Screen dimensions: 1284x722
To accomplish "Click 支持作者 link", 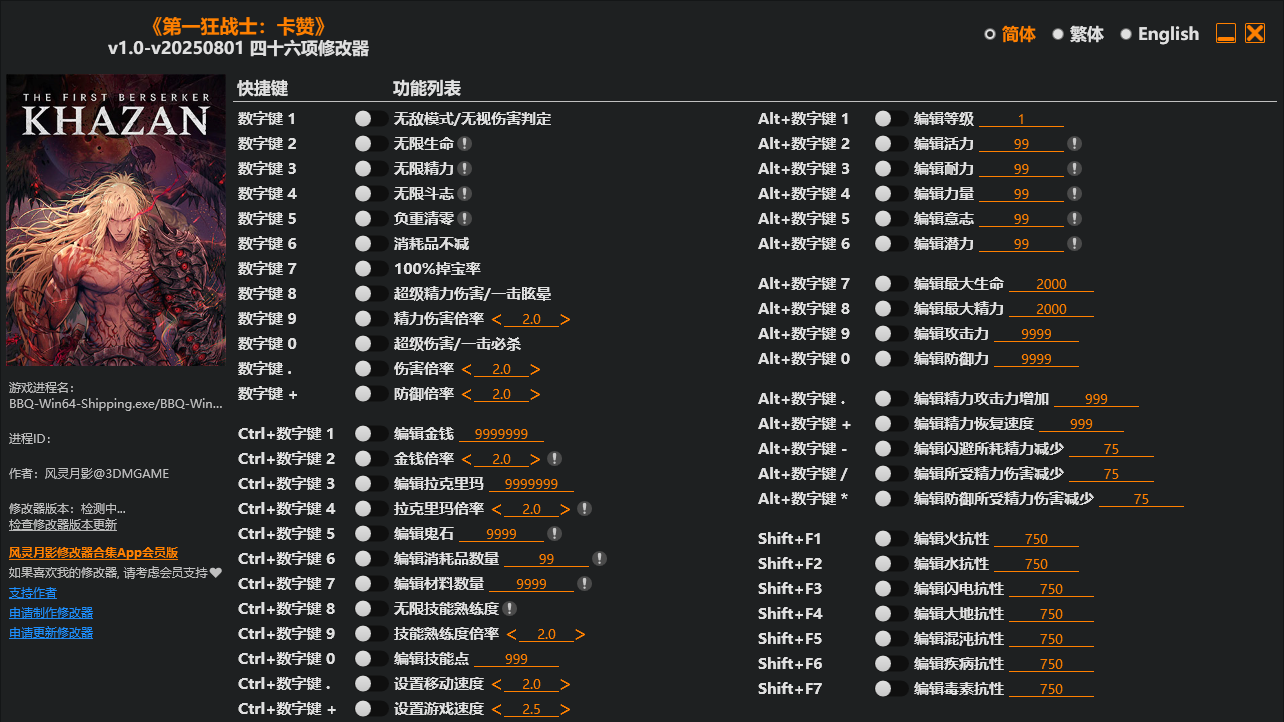I will pos(33,593).
